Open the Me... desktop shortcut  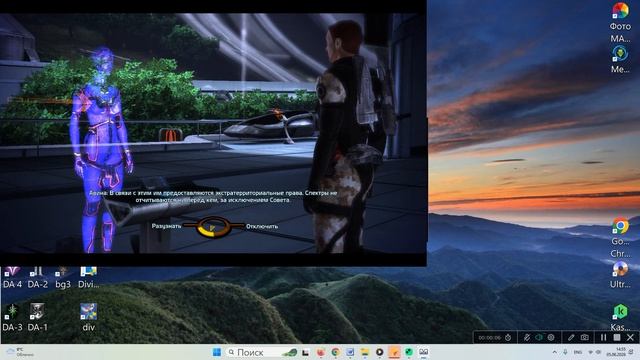tap(620, 60)
